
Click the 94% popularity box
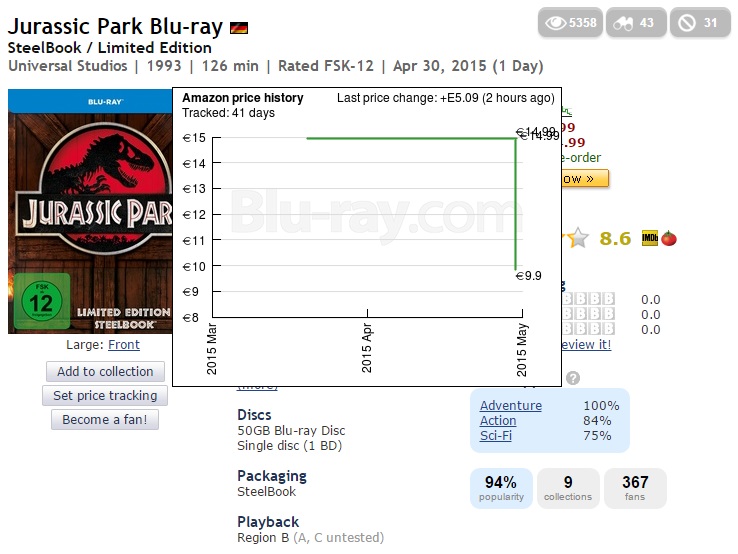click(x=501, y=488)
